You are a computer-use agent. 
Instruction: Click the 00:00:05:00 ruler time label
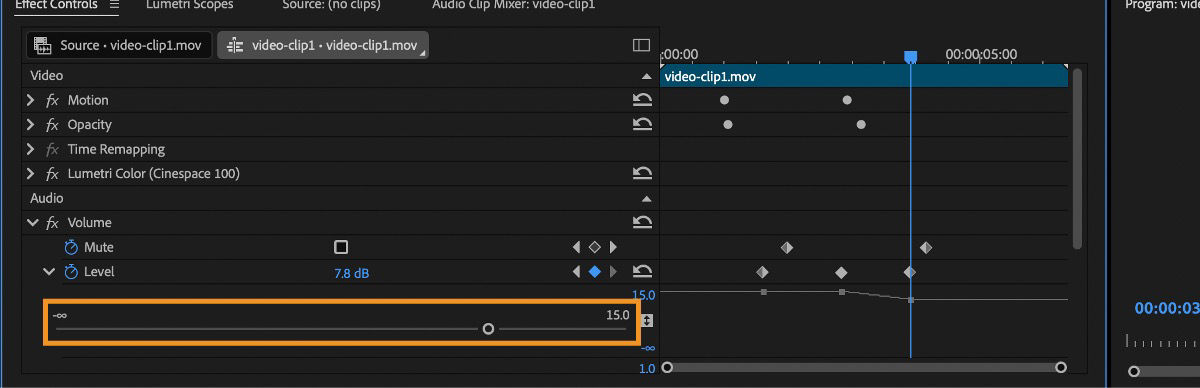[x=981, y=54]
